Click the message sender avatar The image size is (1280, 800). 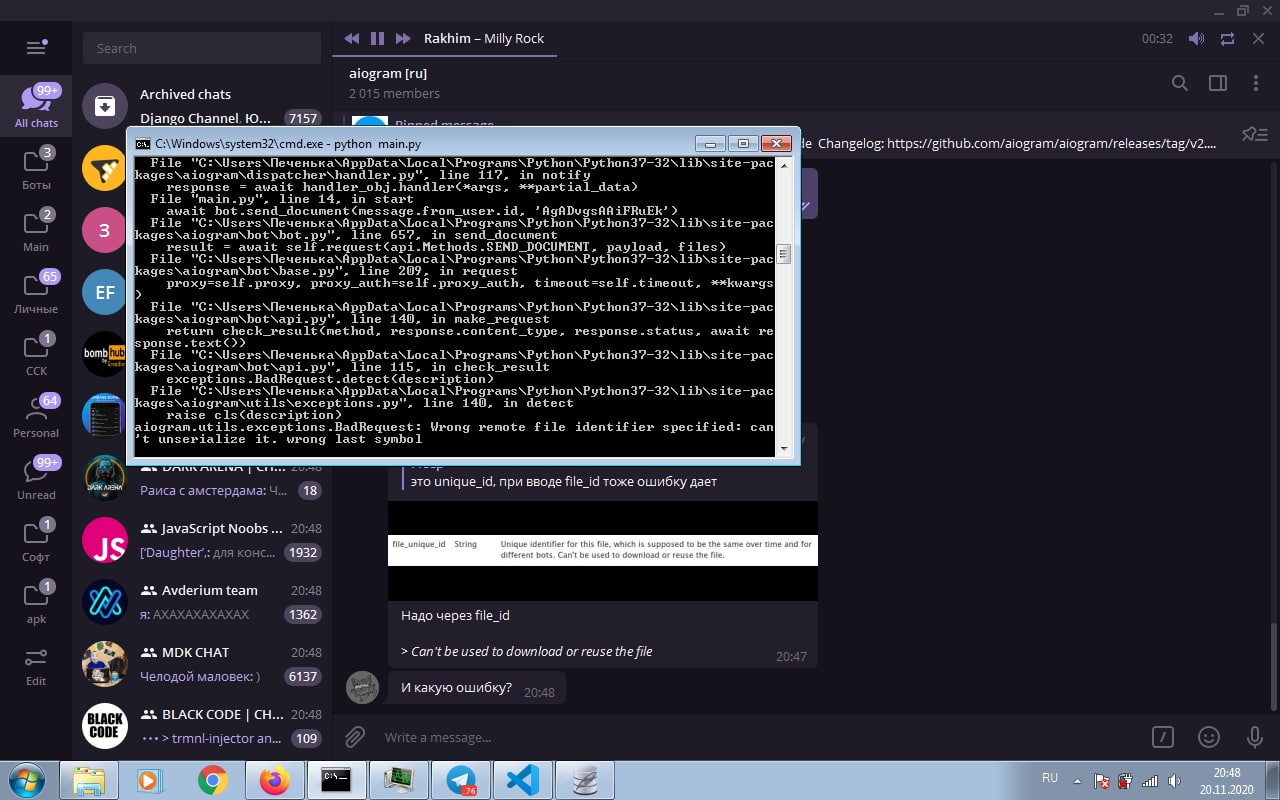(363, 687)
